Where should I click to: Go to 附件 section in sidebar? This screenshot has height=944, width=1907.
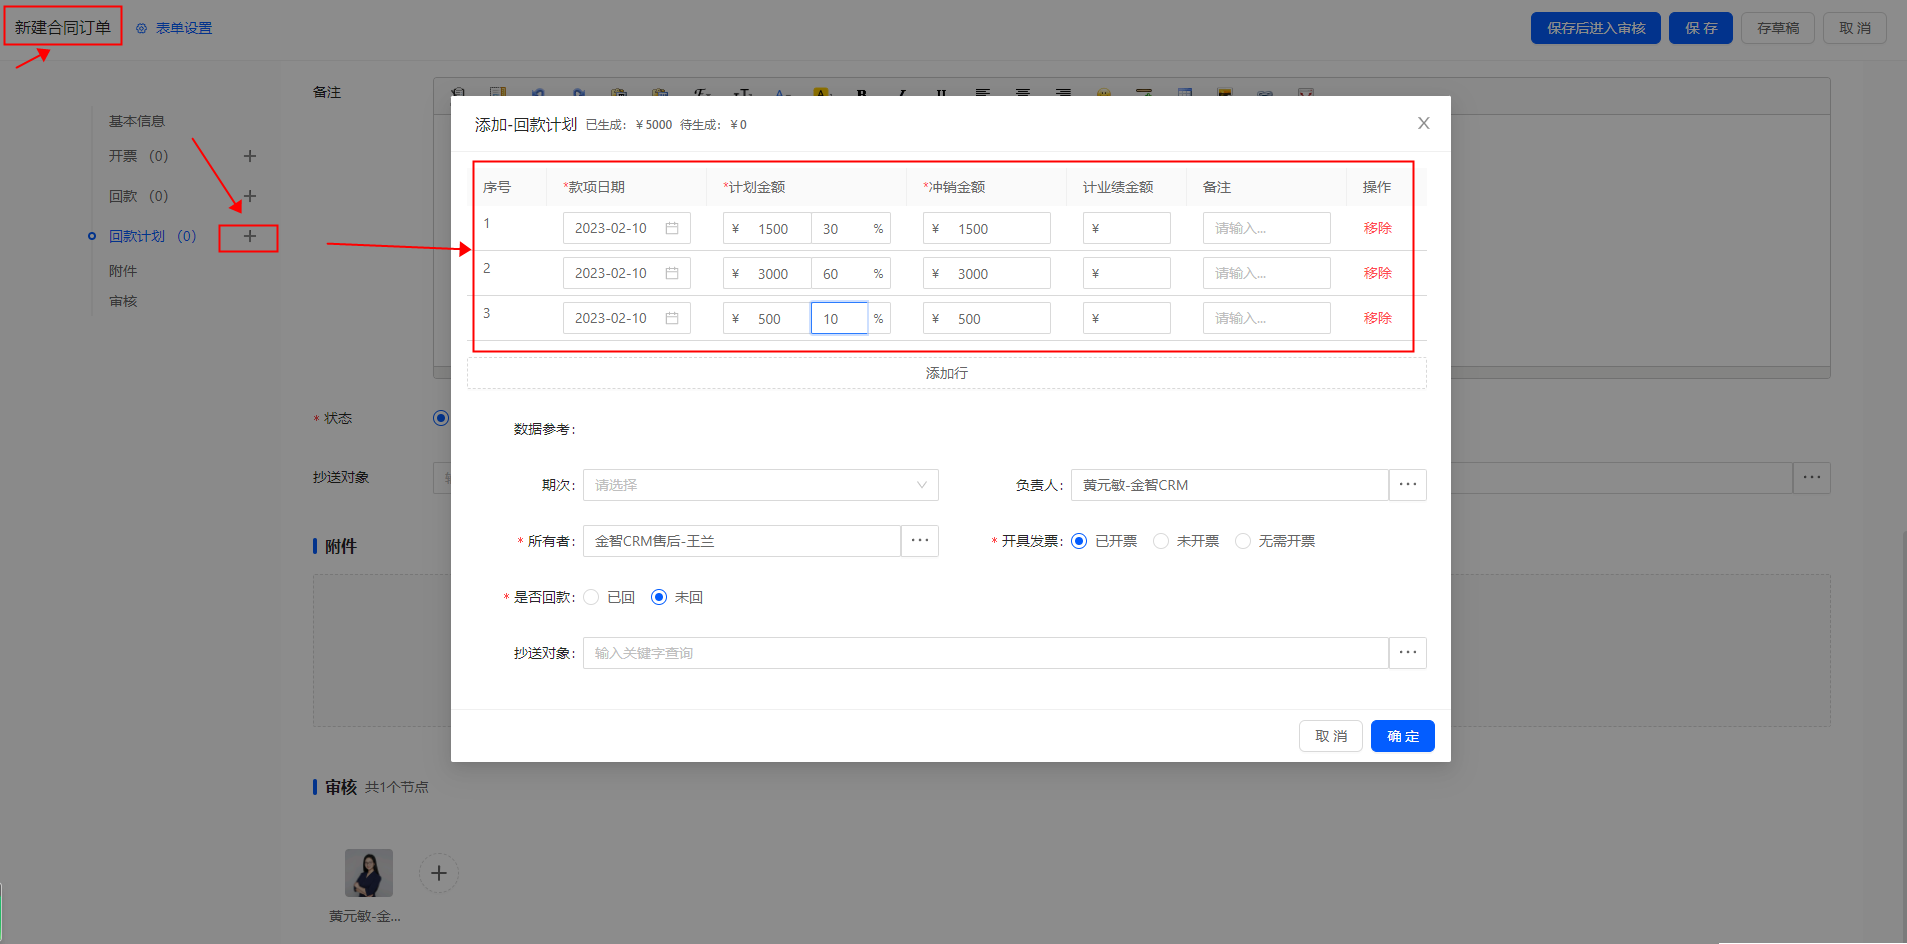(123, 271)
